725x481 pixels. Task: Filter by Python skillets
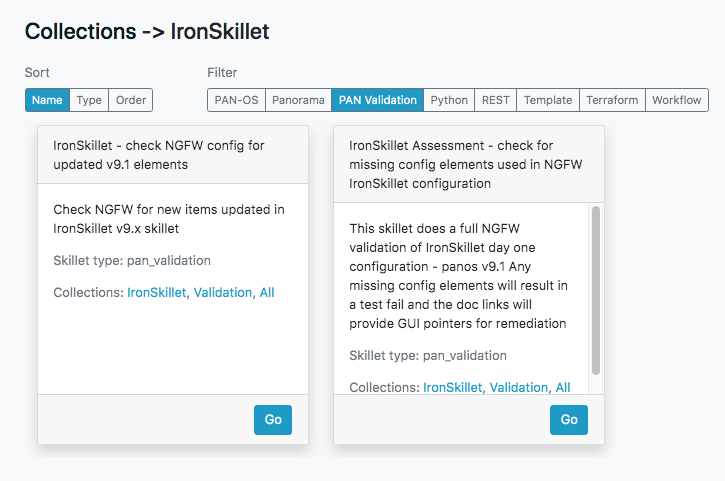tap(449, 100)
